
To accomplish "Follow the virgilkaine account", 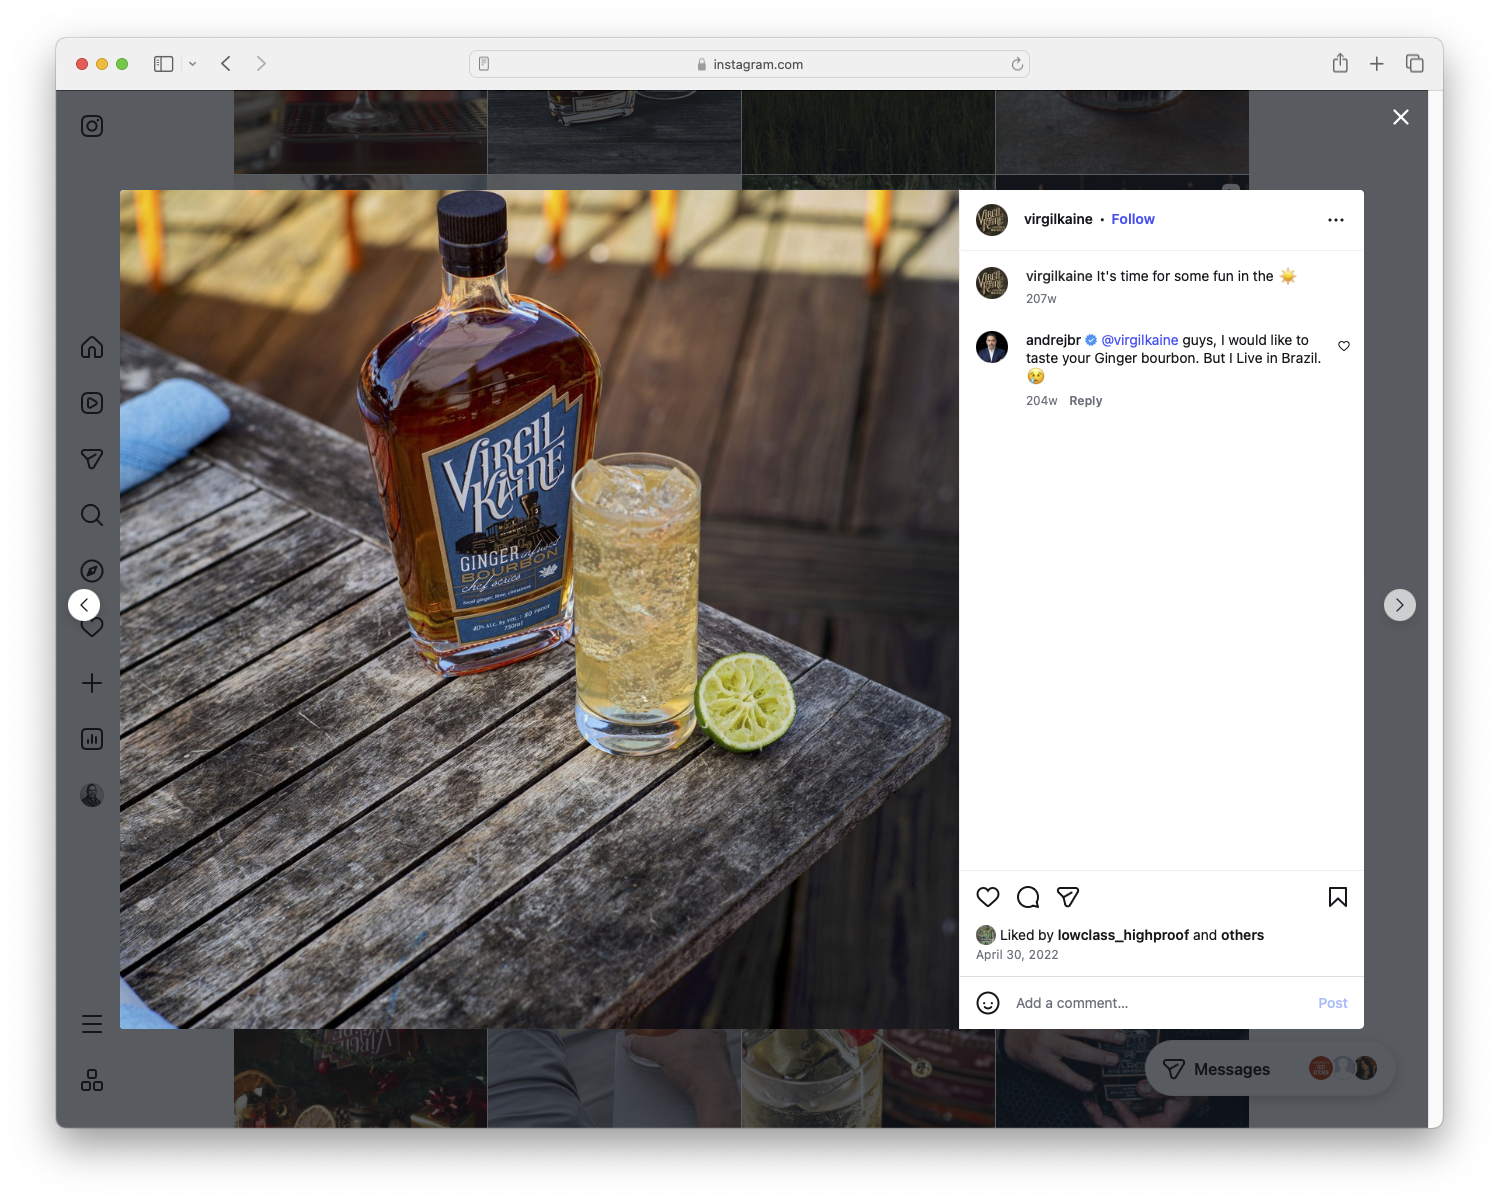I will coord(1132,219).
